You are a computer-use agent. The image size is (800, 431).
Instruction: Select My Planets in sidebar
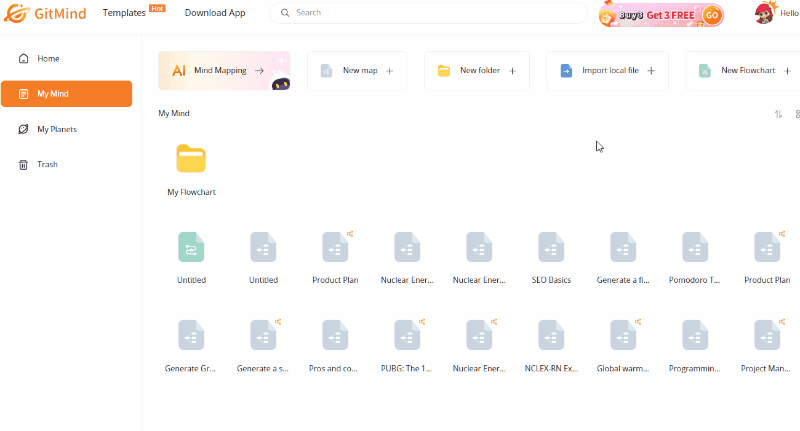(56, 129)
